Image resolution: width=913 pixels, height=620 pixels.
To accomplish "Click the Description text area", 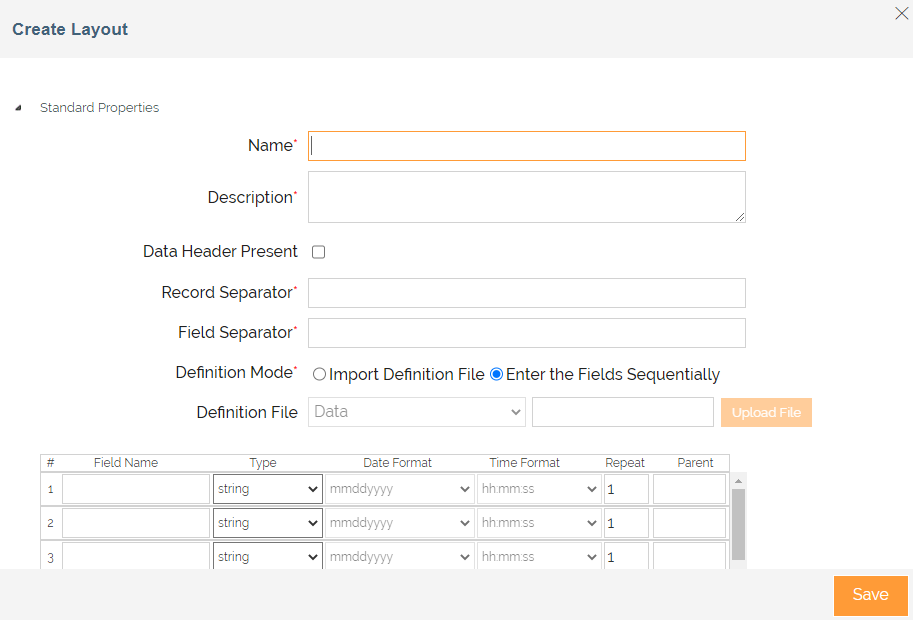I will point(526,197).
